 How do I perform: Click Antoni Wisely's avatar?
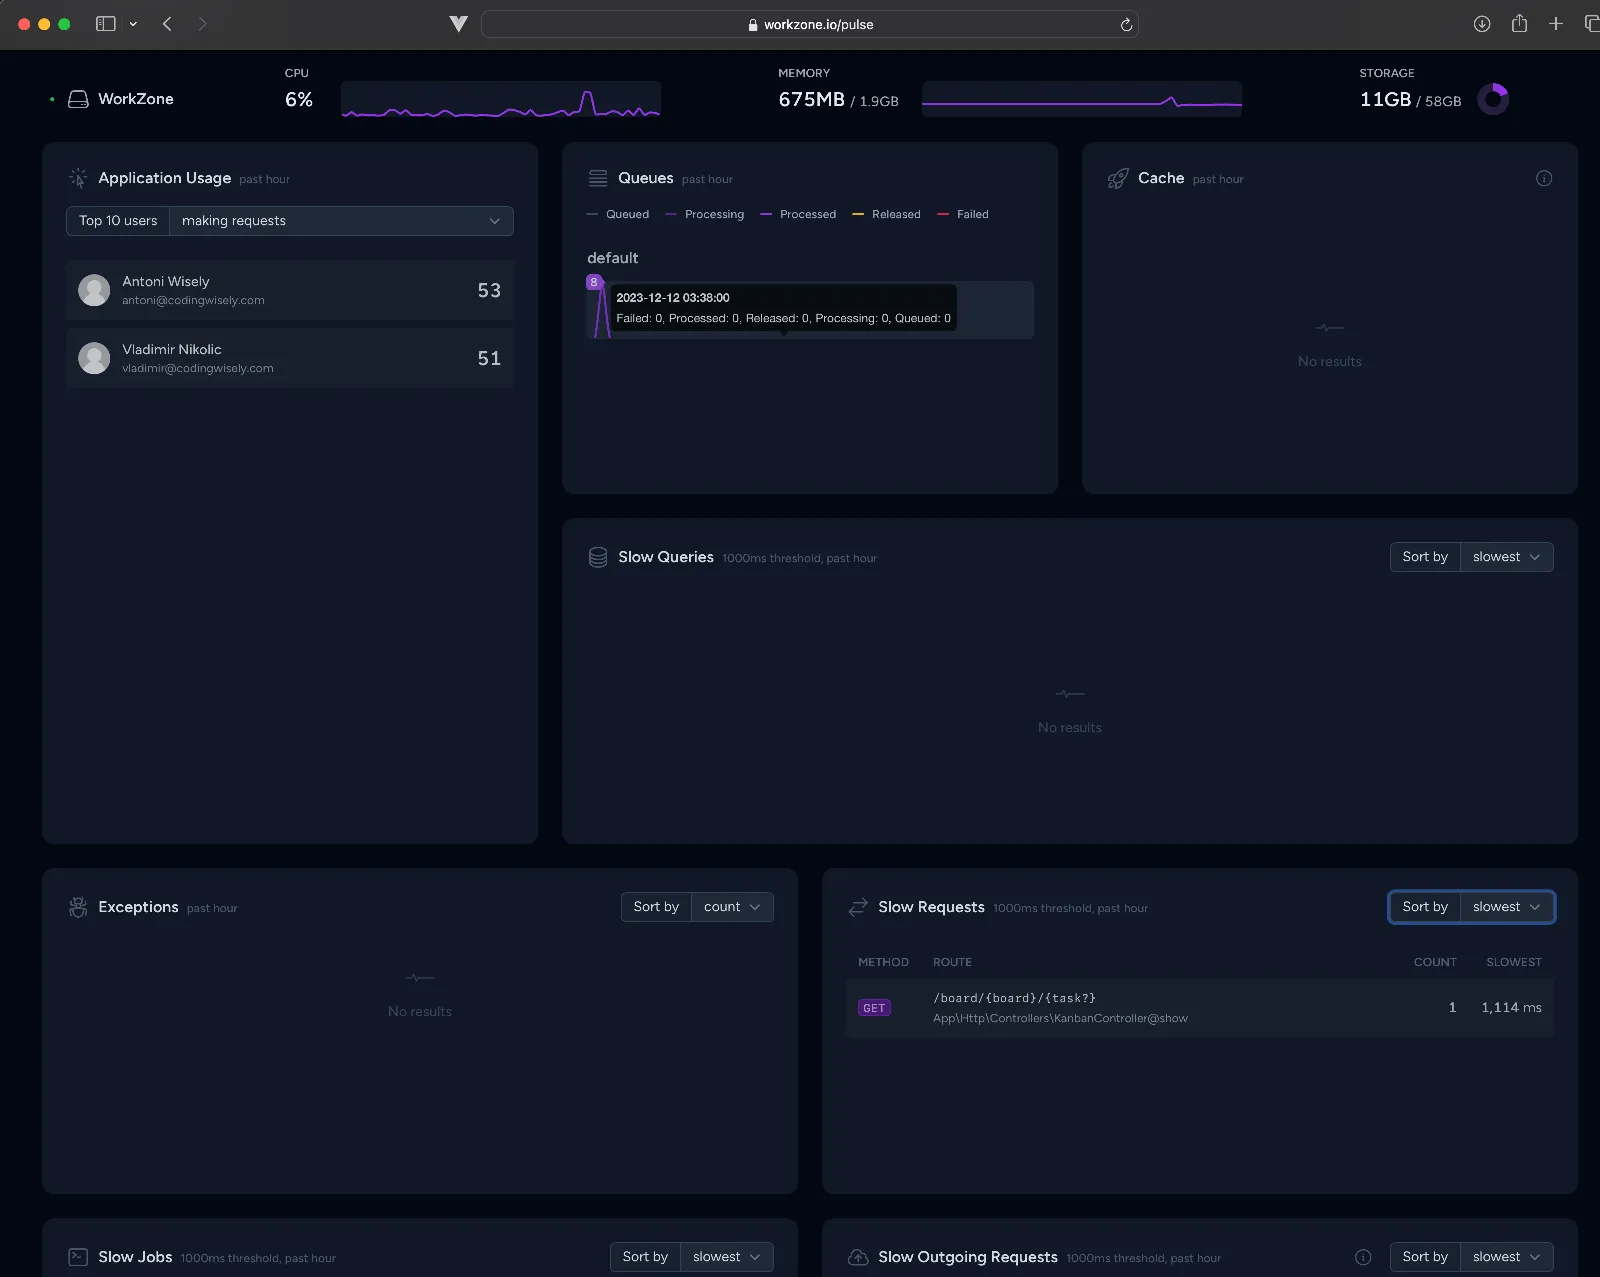point(94,290)
